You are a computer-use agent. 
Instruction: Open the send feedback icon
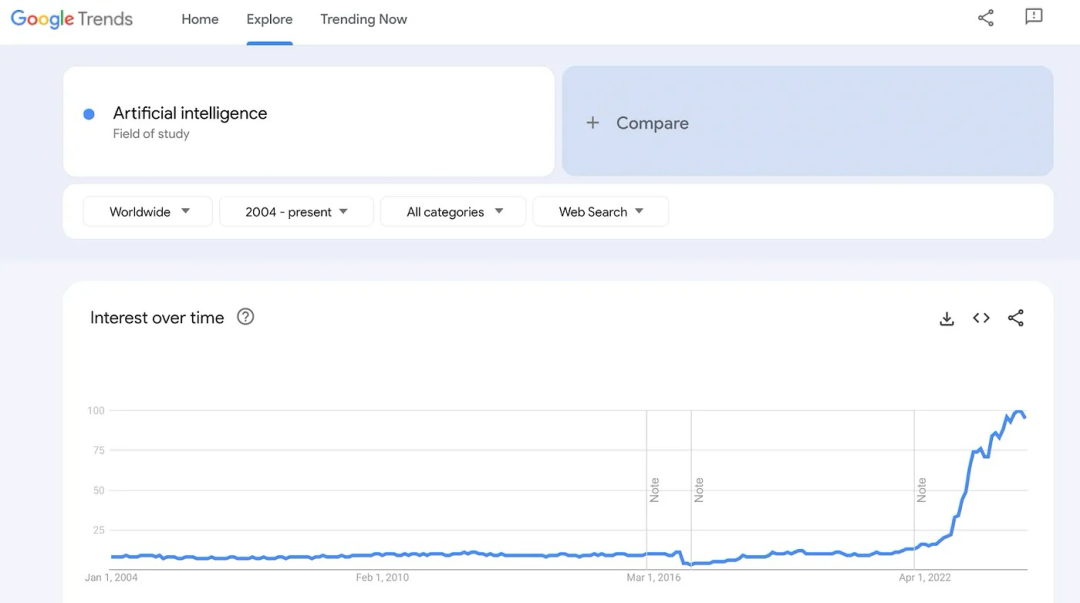coord(1034,17)
